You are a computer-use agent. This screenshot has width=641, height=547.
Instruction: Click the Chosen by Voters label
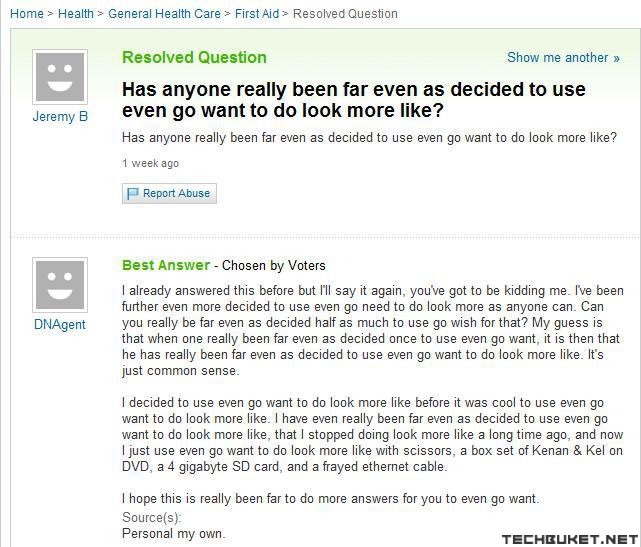click(274, 266)
